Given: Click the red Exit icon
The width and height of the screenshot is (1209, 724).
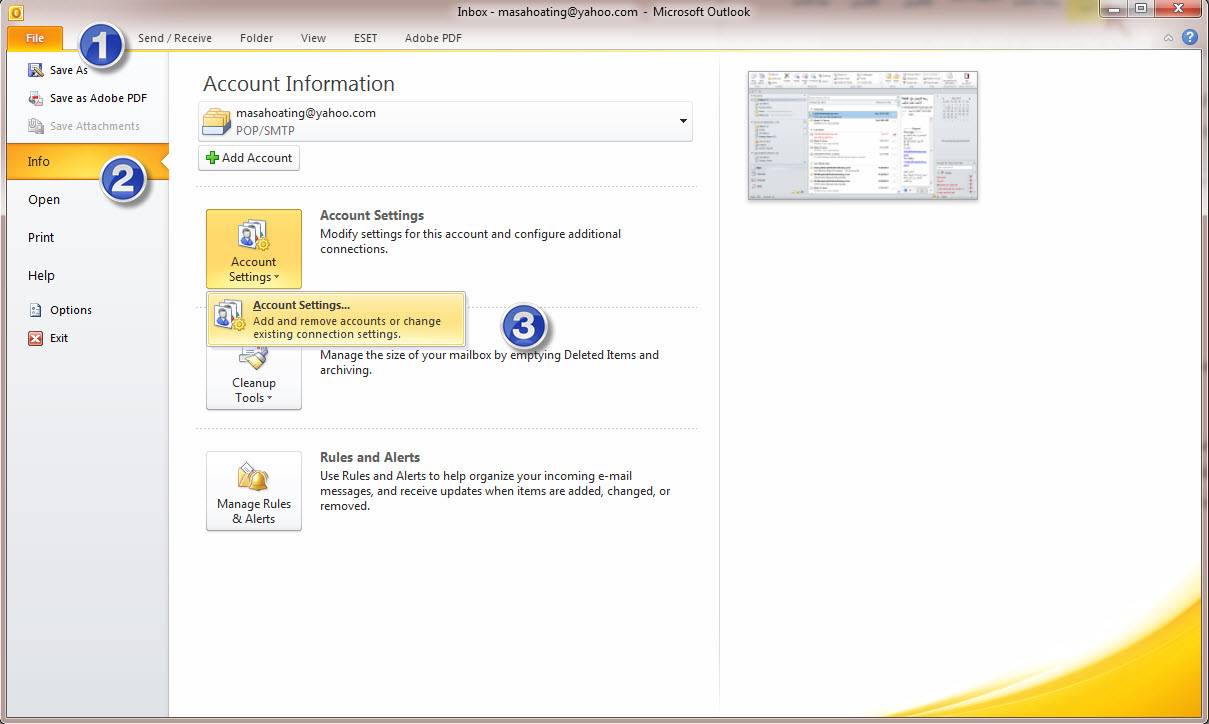Looking at the screenshot, I should coord(36,338).
